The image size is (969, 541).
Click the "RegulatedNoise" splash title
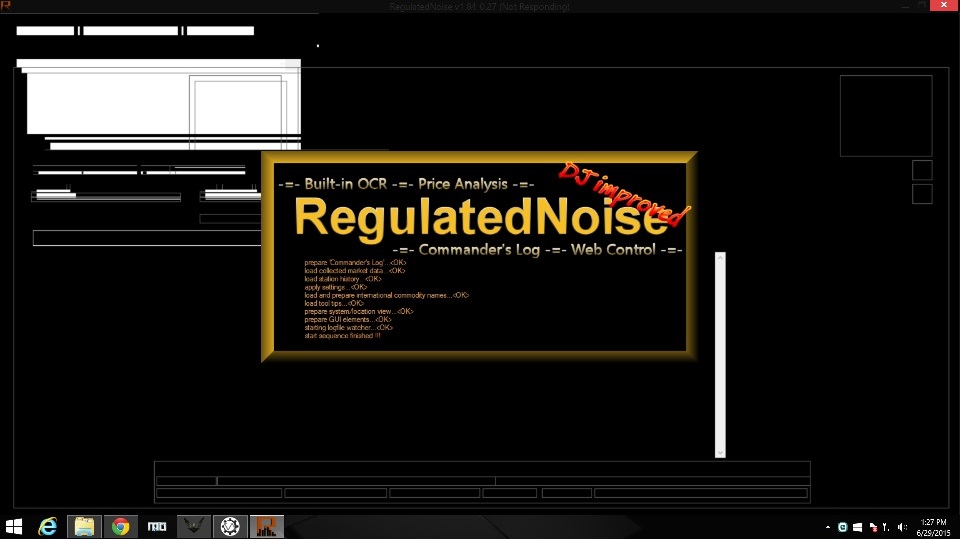[481, 218]
